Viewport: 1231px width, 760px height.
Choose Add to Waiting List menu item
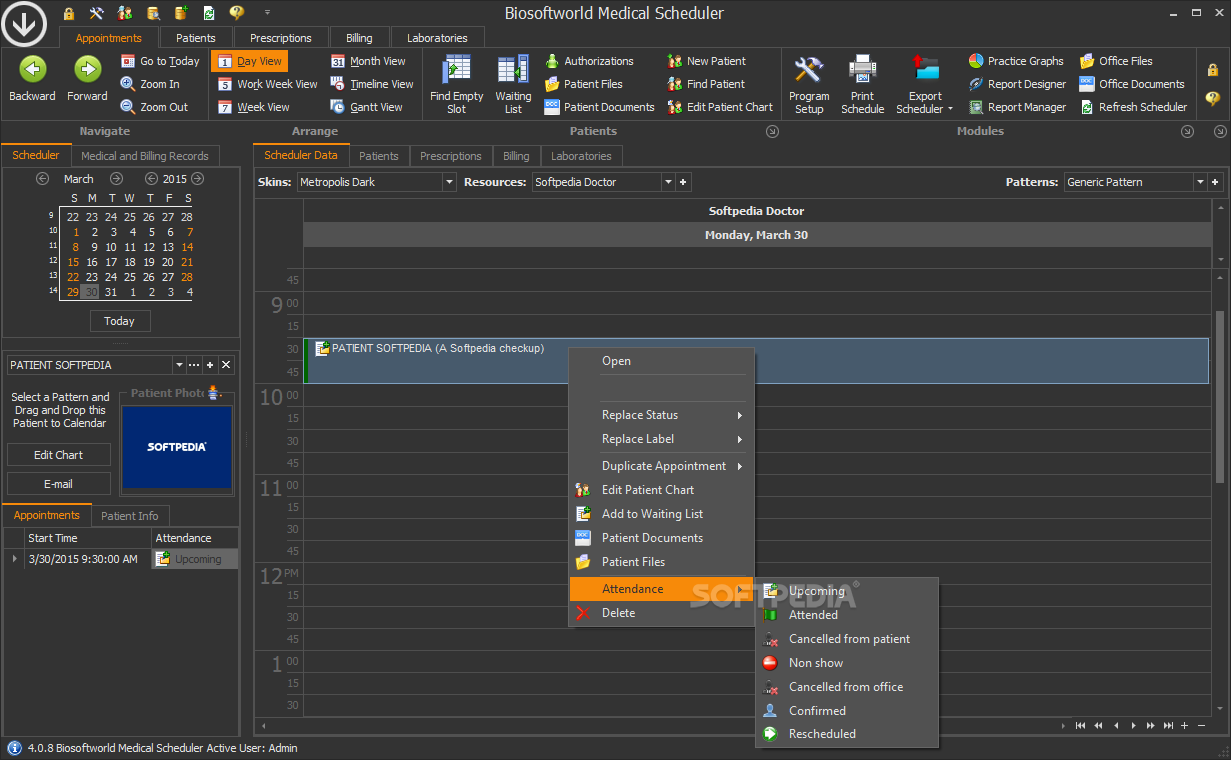pos(661,514)
